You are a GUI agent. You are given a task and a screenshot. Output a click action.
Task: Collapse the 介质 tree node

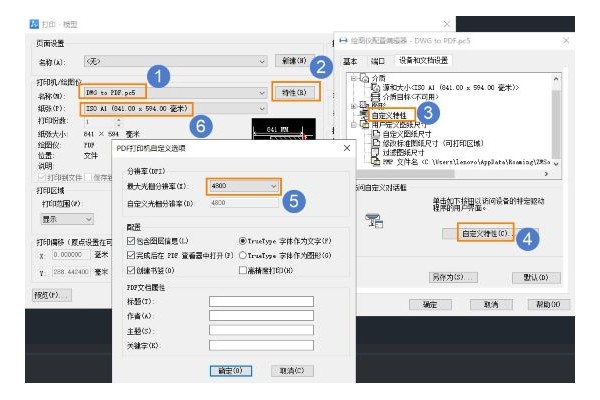pyautogui.click(x=354, y=78)
